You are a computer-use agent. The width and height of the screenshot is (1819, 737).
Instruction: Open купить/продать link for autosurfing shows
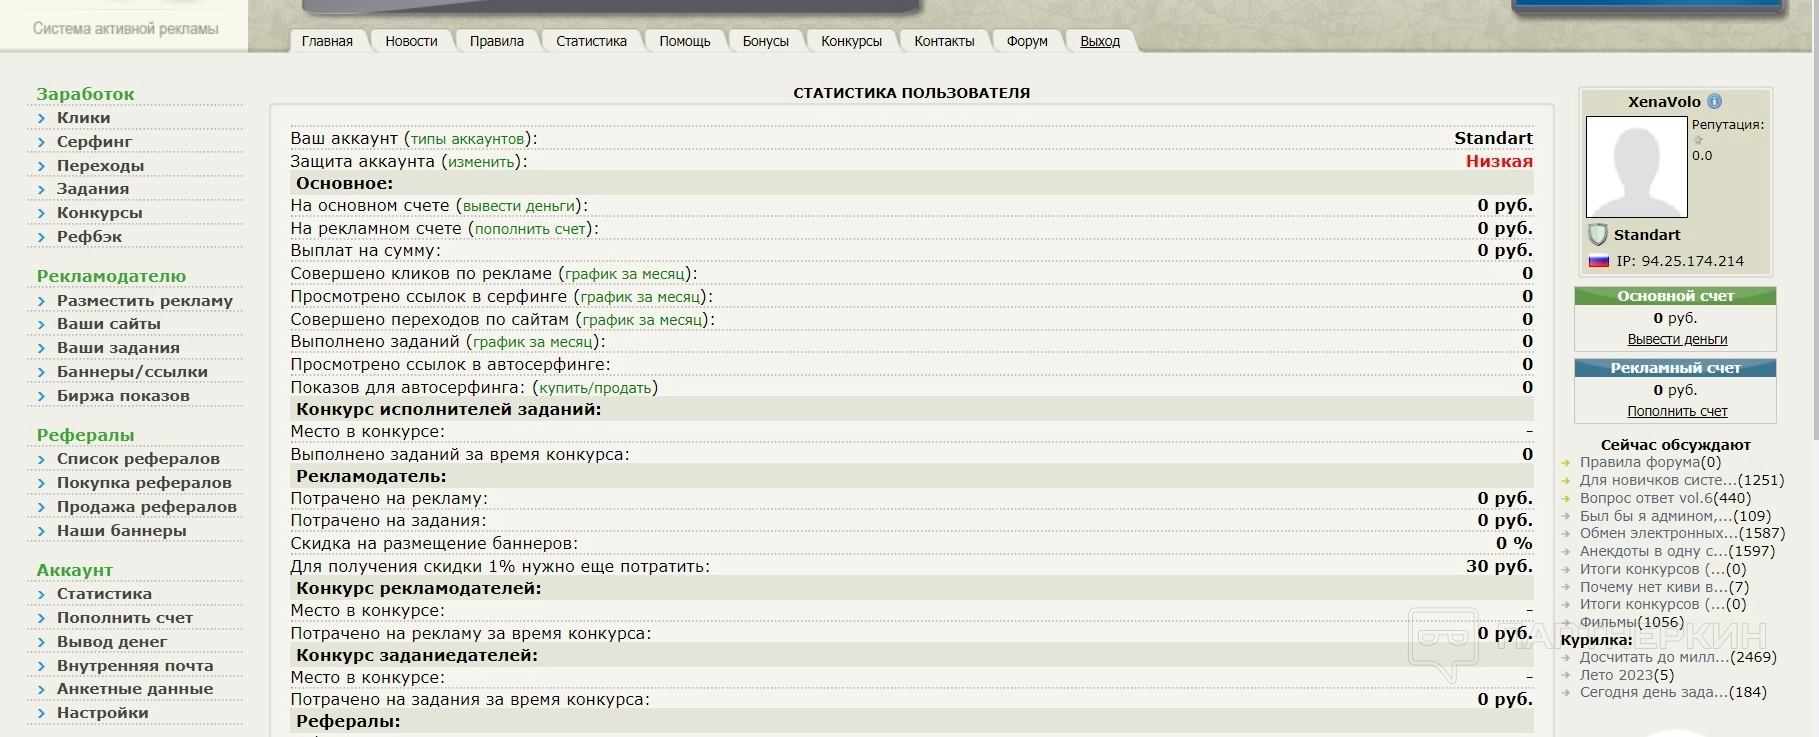coord(595,388)
